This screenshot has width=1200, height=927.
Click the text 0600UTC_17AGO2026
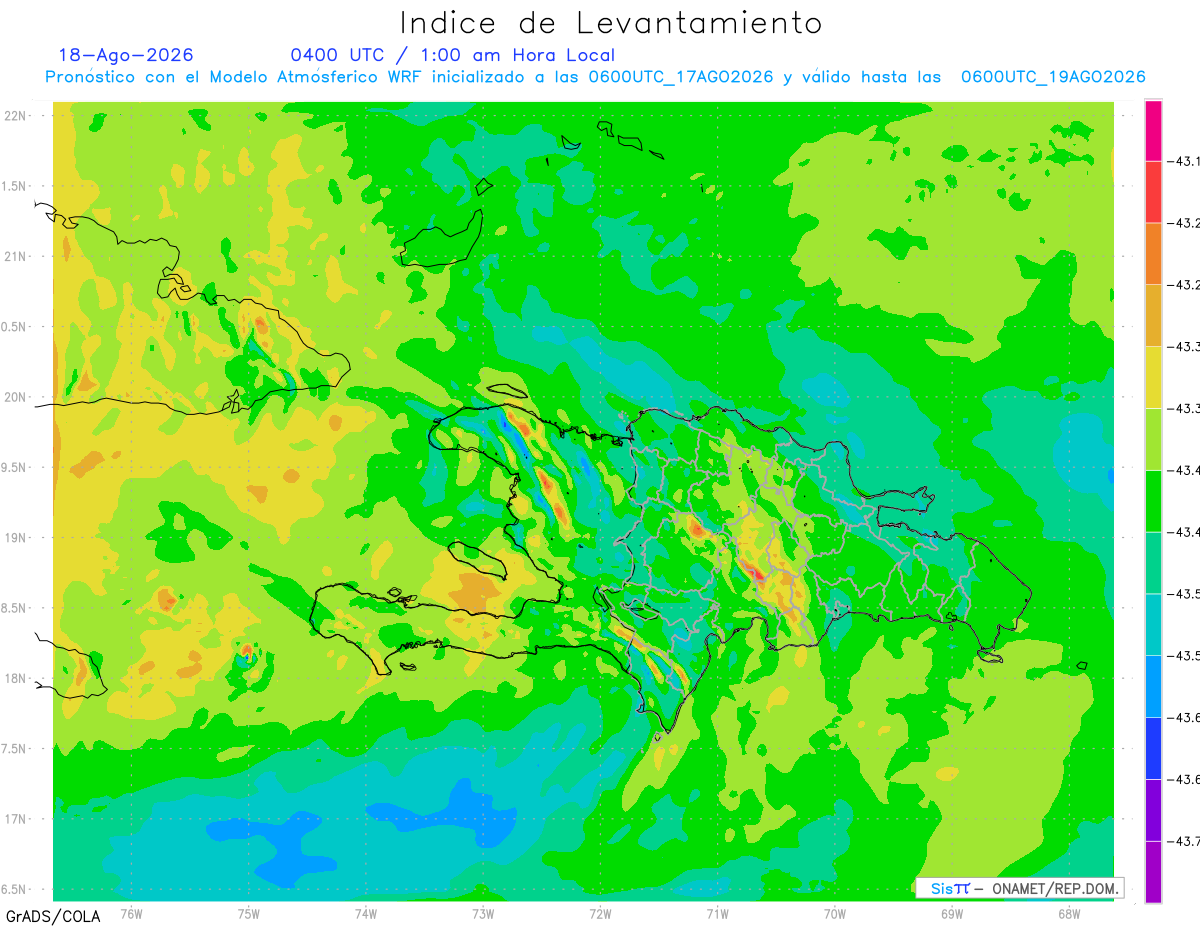[681, 77]
